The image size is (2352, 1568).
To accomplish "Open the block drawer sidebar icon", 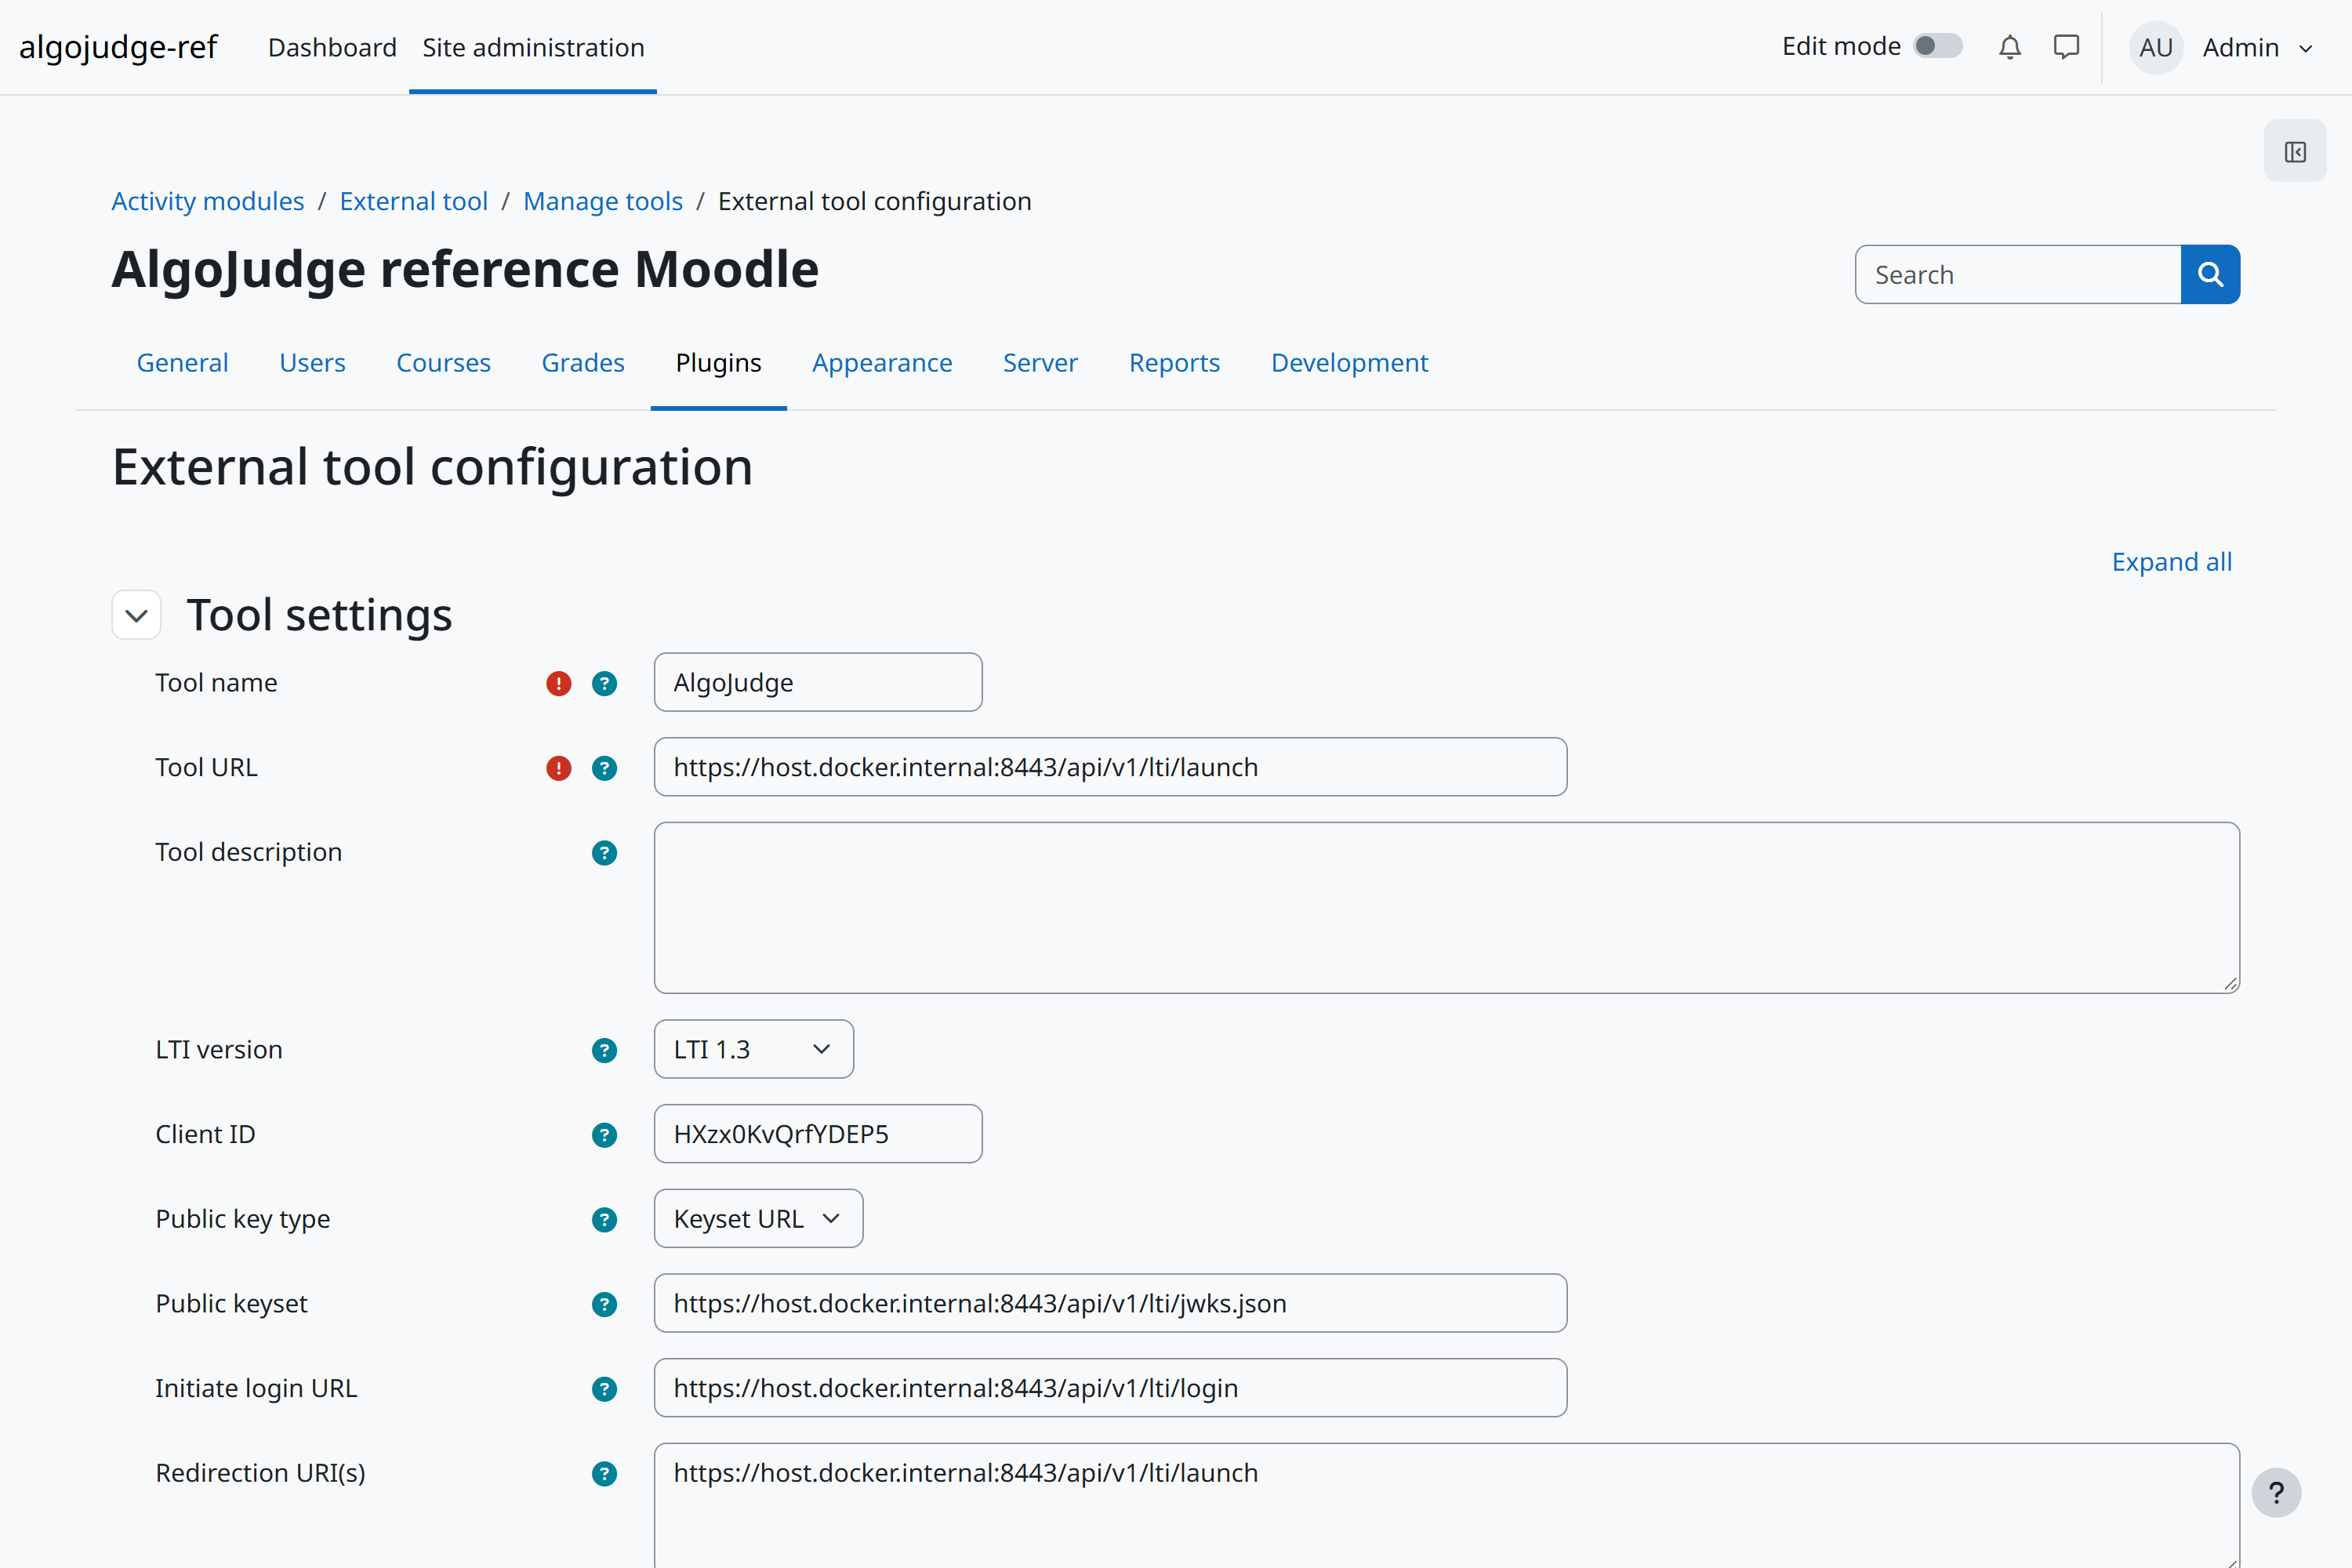I will pyautogui.click(x=2295, y=152).
